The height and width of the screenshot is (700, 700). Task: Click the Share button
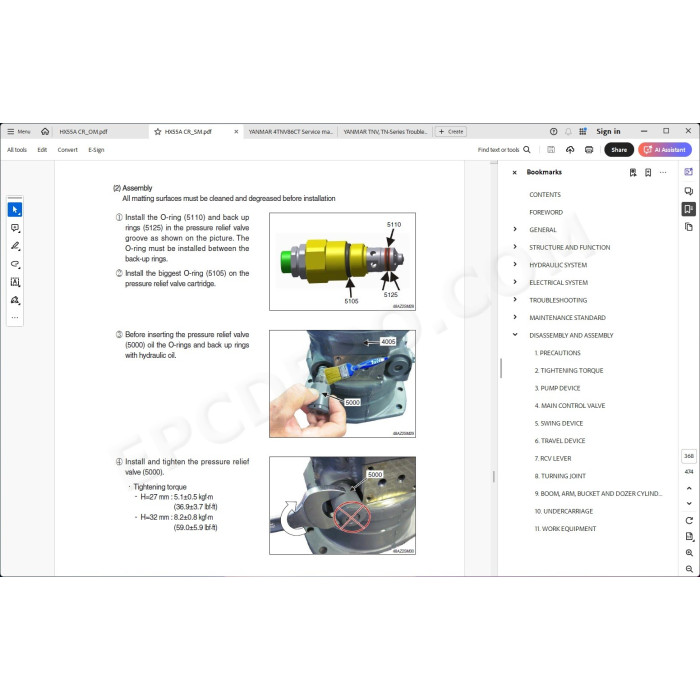[x=619, y=150]
